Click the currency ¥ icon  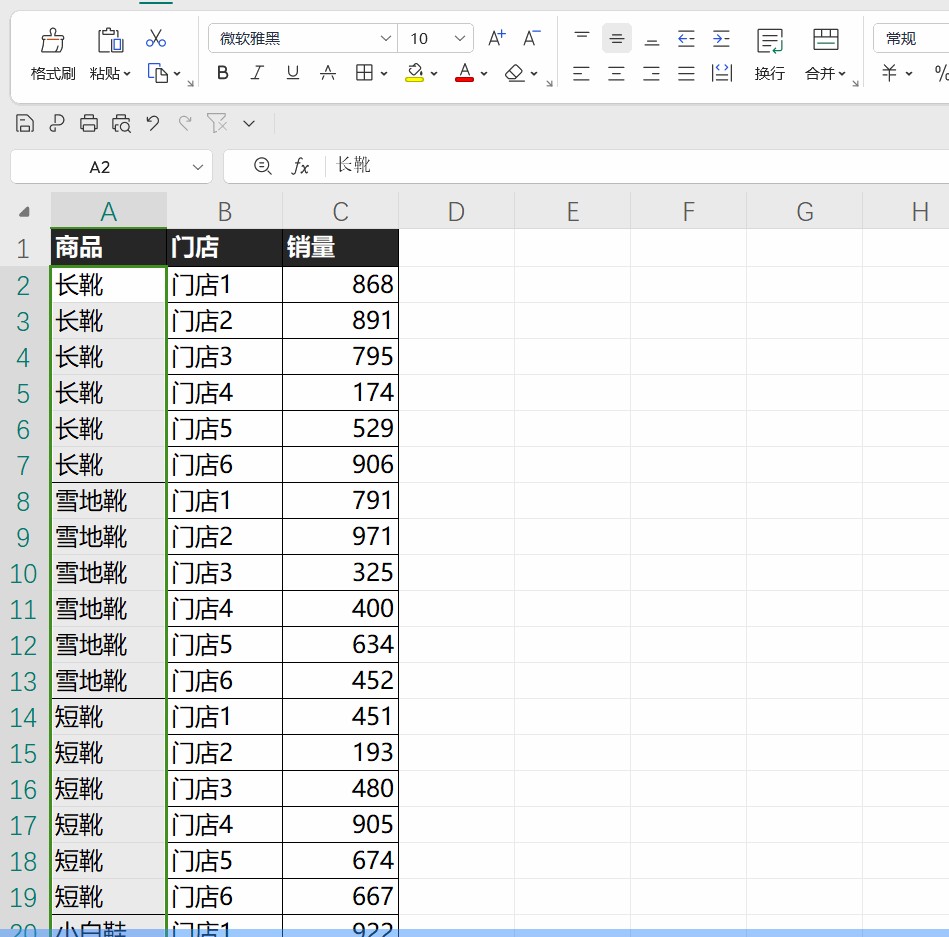(x=889, y=73)
